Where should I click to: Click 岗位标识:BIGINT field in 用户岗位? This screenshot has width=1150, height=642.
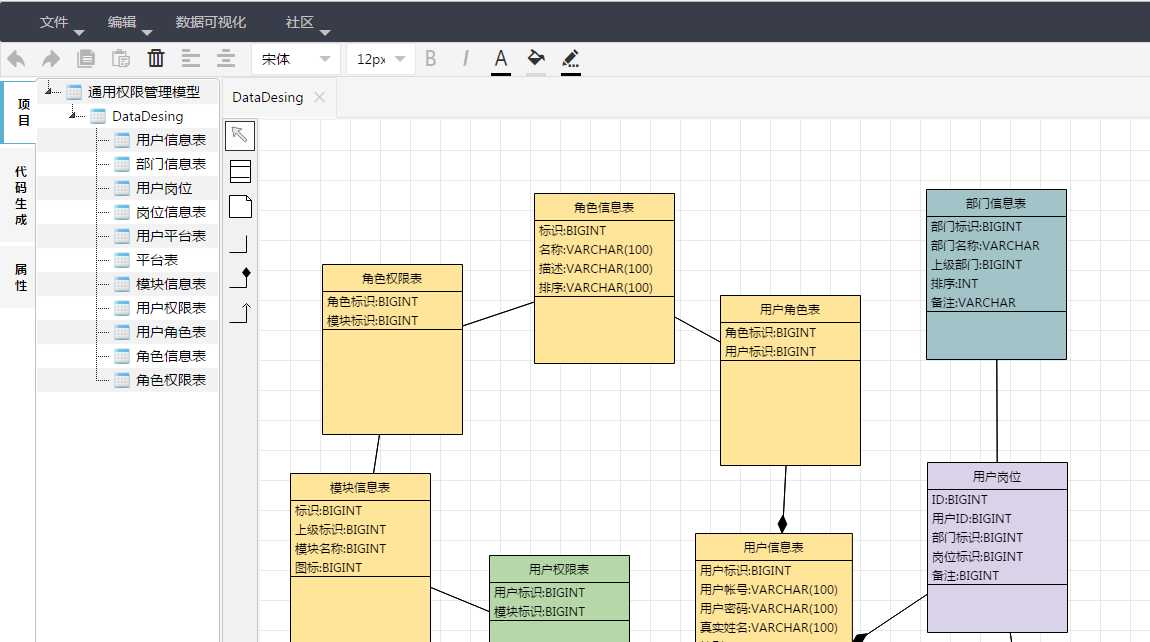[977, 556]
